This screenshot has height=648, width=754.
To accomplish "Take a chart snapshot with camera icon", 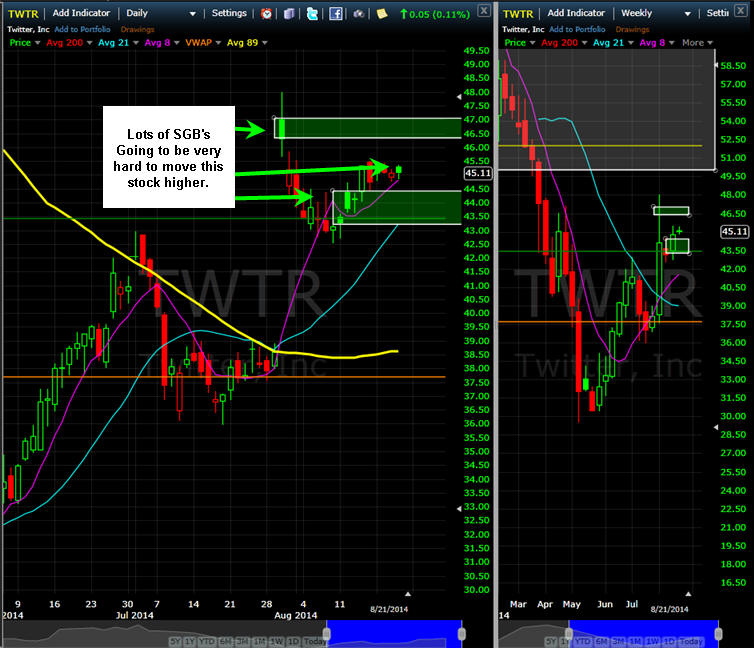I will tap(359, 13).
